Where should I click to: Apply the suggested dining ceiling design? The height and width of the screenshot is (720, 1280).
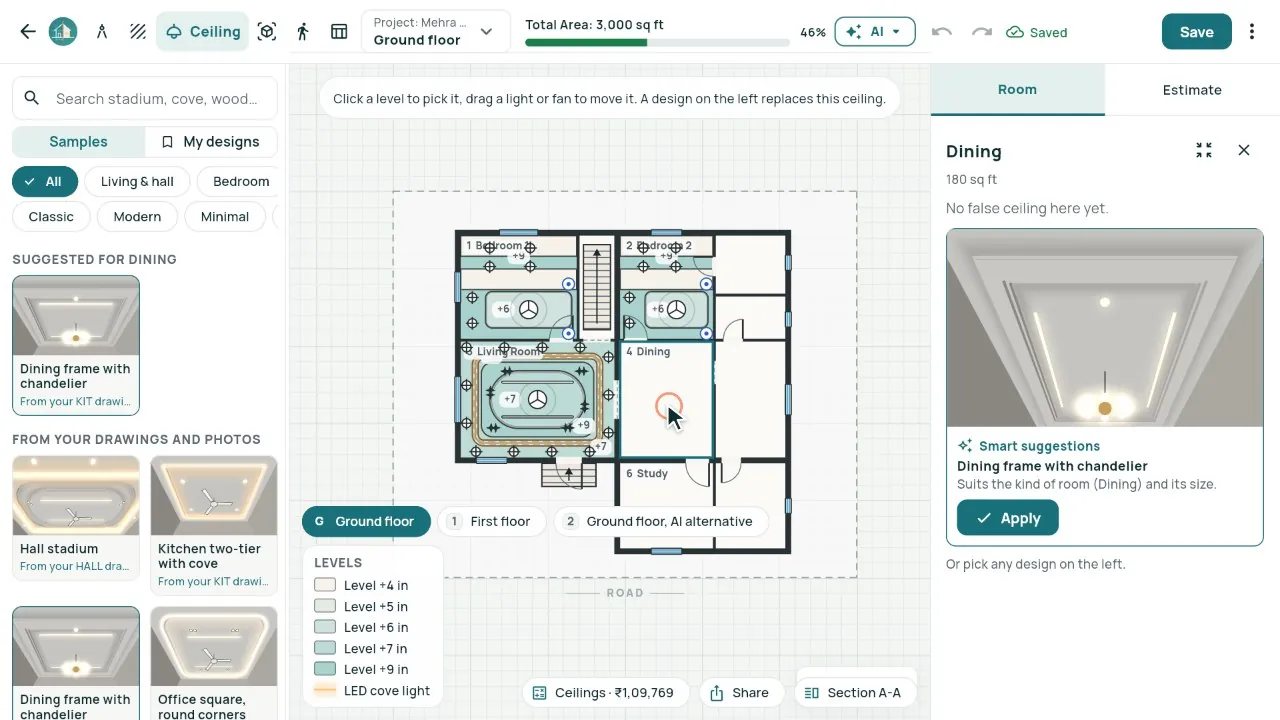click(1008, 518)
